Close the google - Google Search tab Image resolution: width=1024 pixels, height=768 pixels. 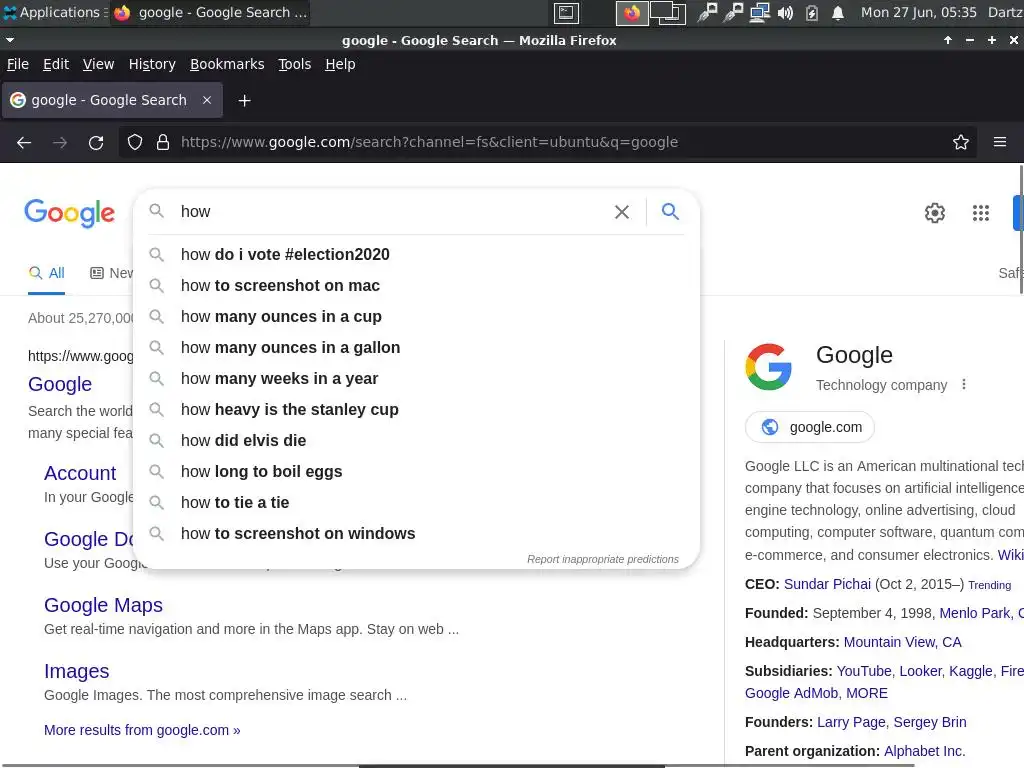[x=207, y=100]
